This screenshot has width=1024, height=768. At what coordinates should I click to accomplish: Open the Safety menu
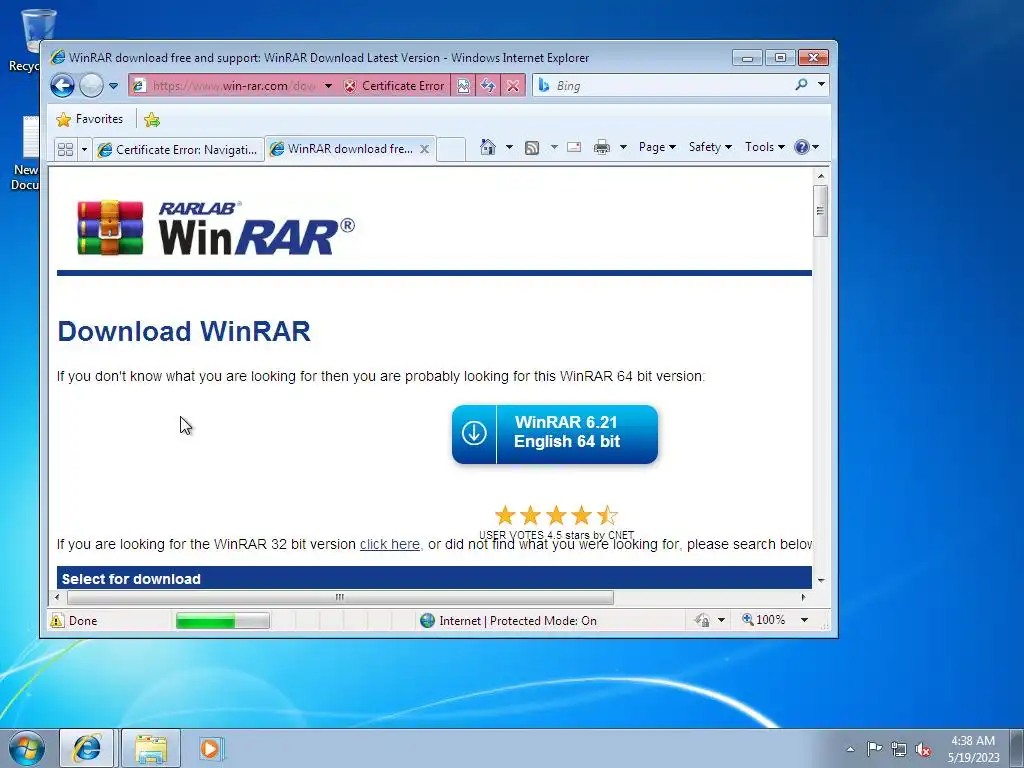click(x=711, y=147)
